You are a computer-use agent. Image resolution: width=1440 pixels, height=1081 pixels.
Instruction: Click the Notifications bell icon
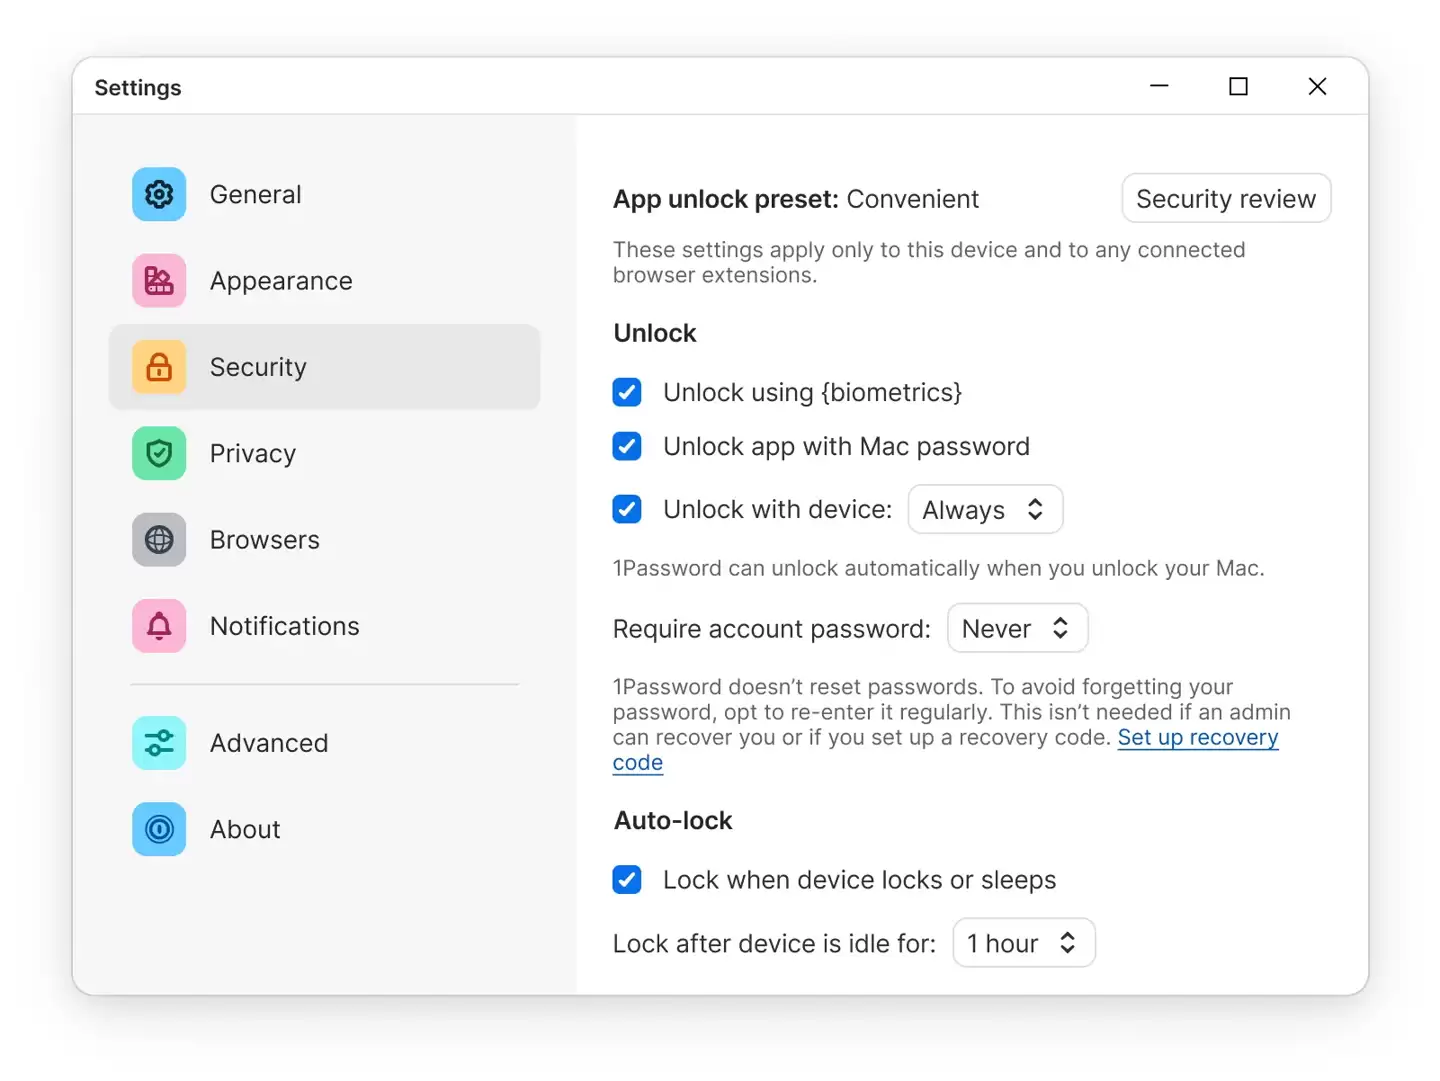pyautogui.click(x=158, y=626)
